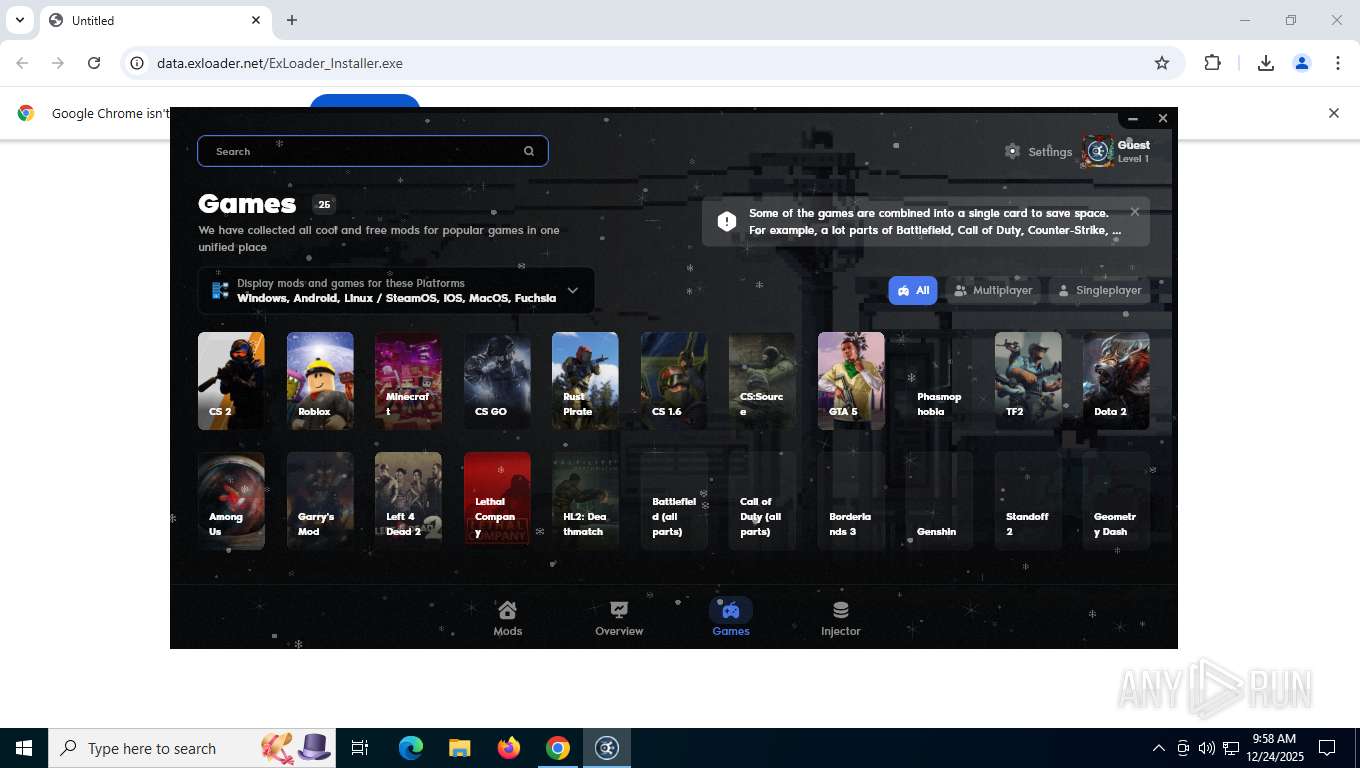Image resolution: width=1360 pixels, height=768 pixels.
Task: Open the Among Us game card
Action: coord(231,500)
